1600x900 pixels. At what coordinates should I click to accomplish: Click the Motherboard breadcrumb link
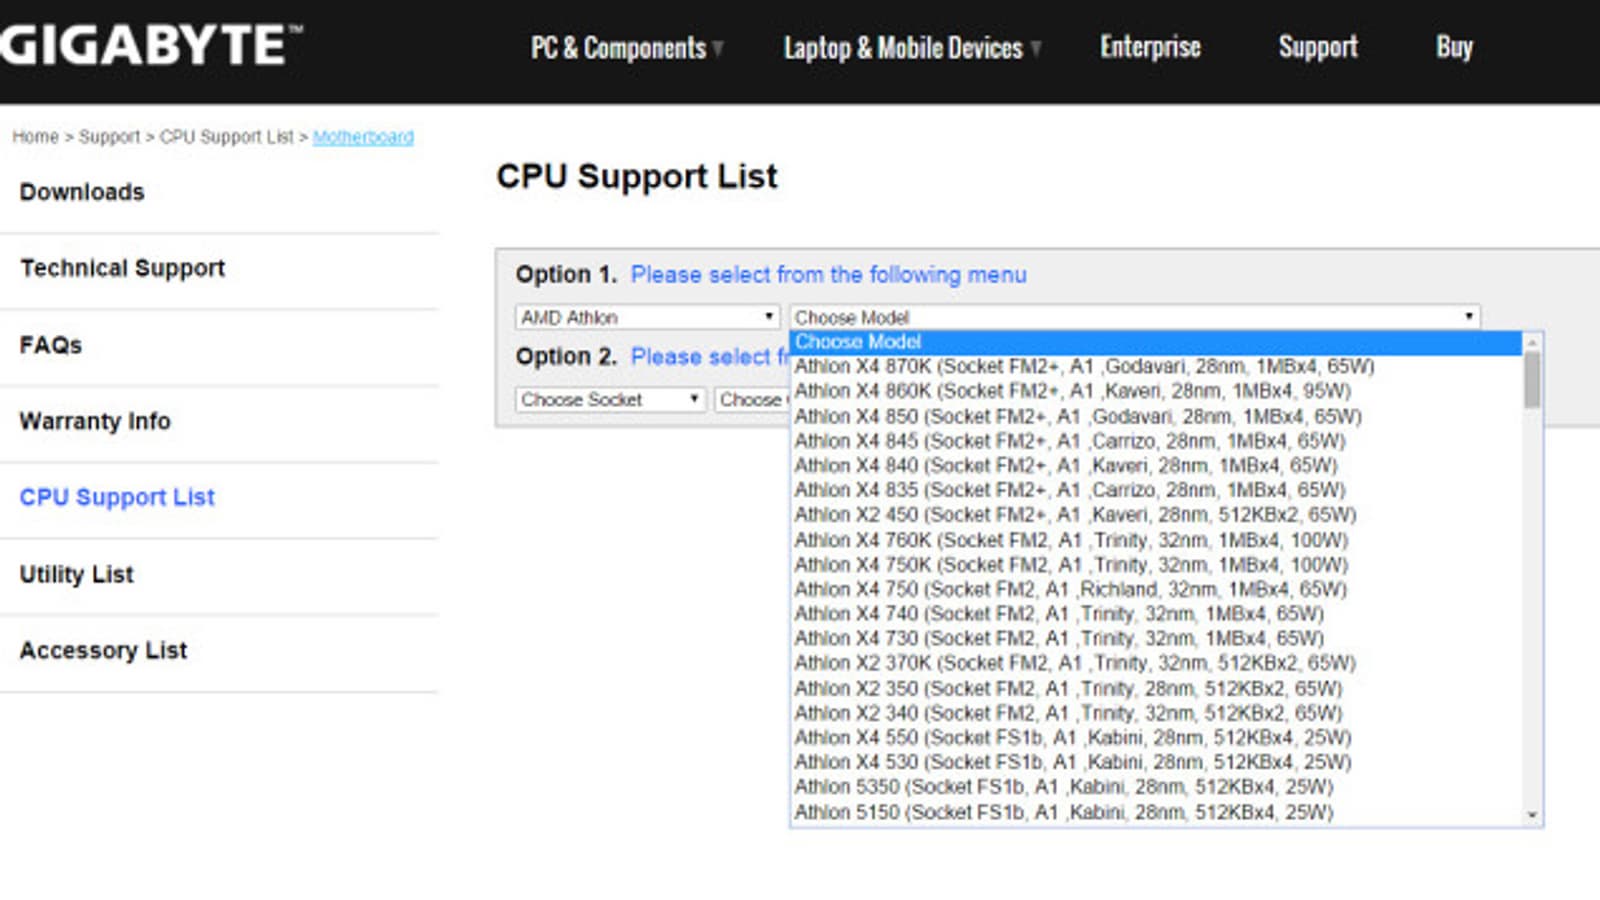click(x=363, y=137)
